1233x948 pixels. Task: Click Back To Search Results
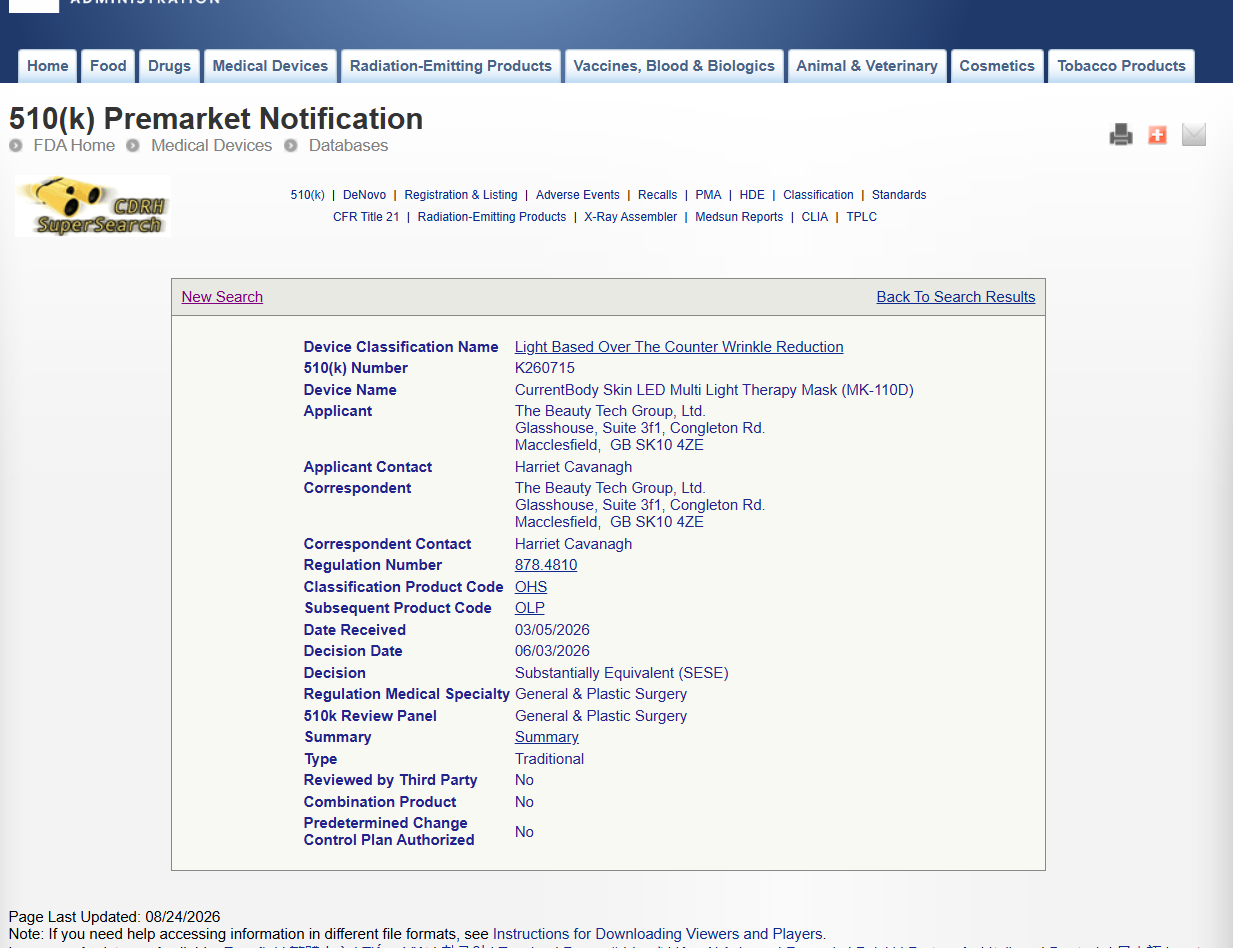956,297
